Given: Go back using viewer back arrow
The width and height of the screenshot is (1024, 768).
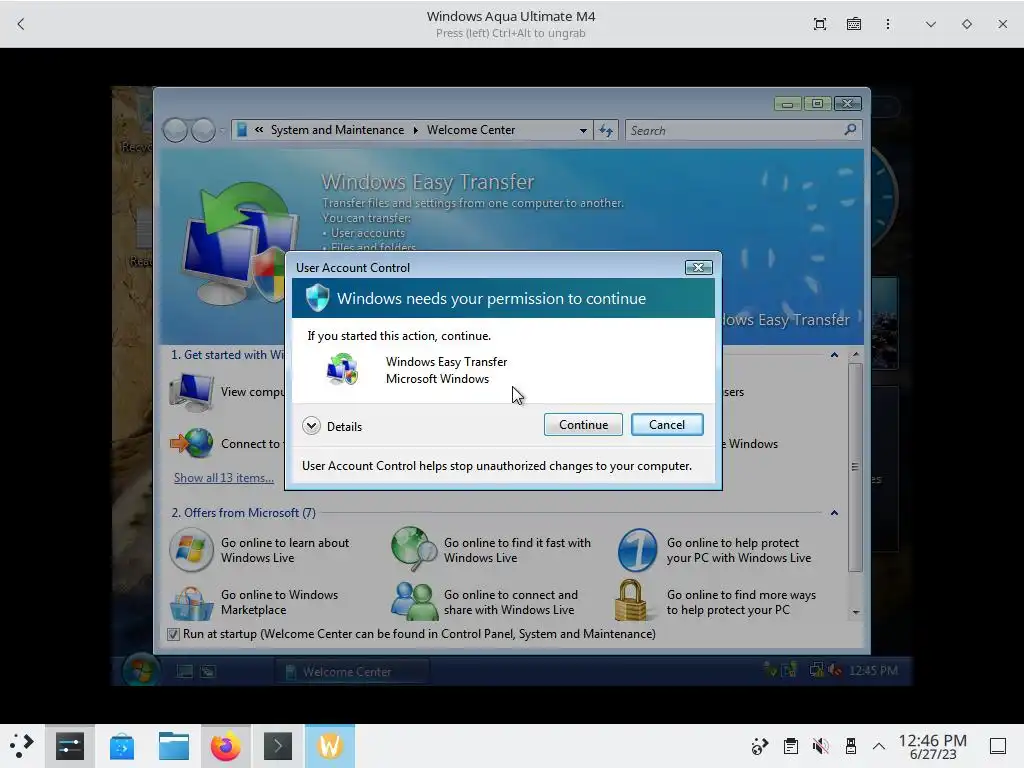Looking at the screenshot, I should click(x=21, y=24).
